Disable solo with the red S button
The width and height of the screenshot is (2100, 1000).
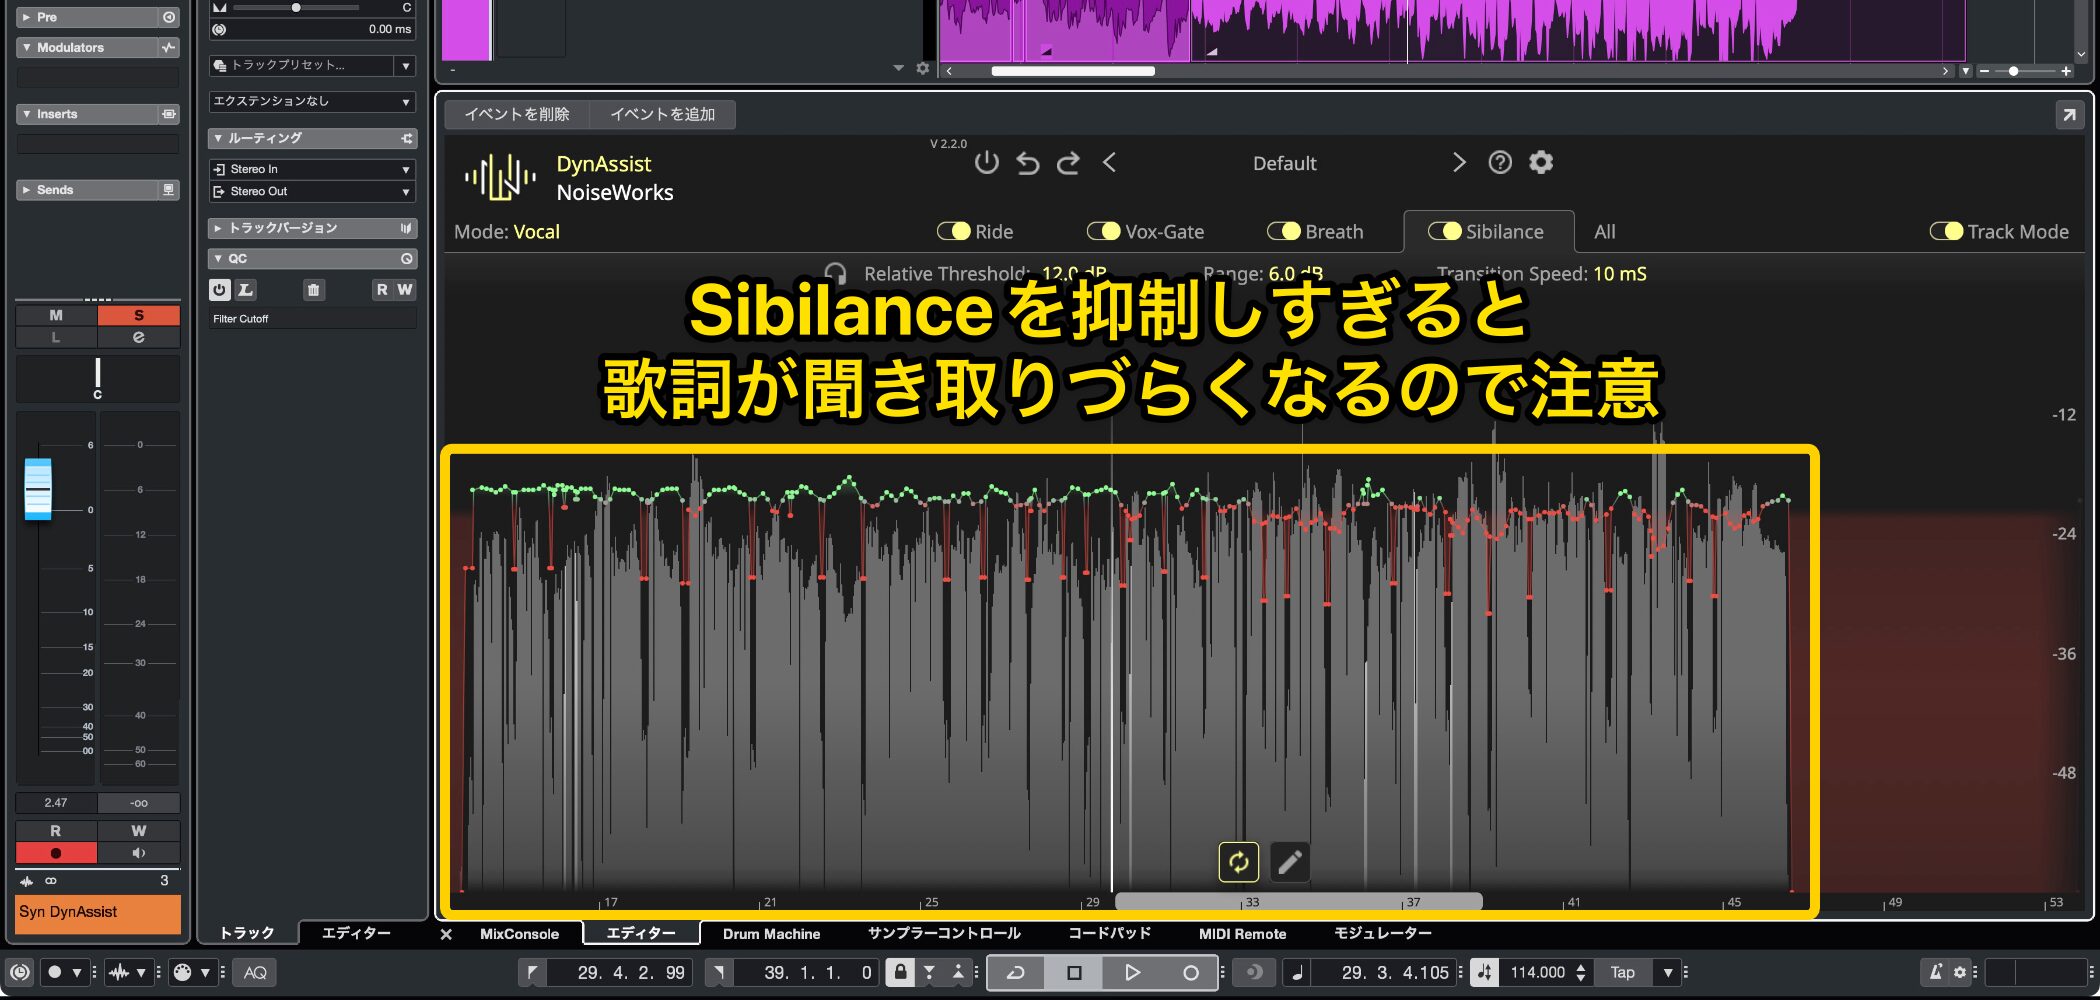tap(138, 315)
